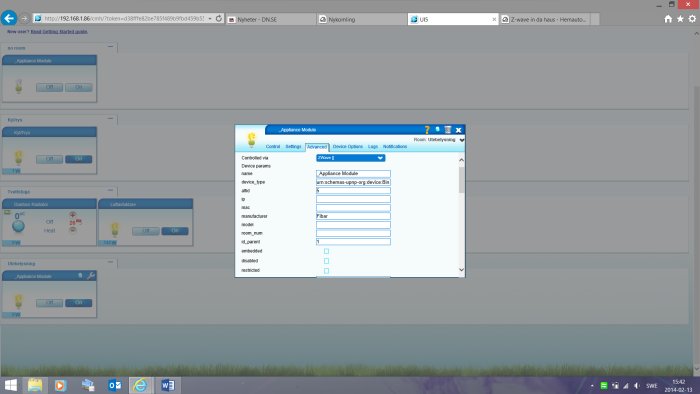The width and height of the screenshot is (700, 394).
Task: Click the dialog scrollbar up arrow
Action: point(461,159)
